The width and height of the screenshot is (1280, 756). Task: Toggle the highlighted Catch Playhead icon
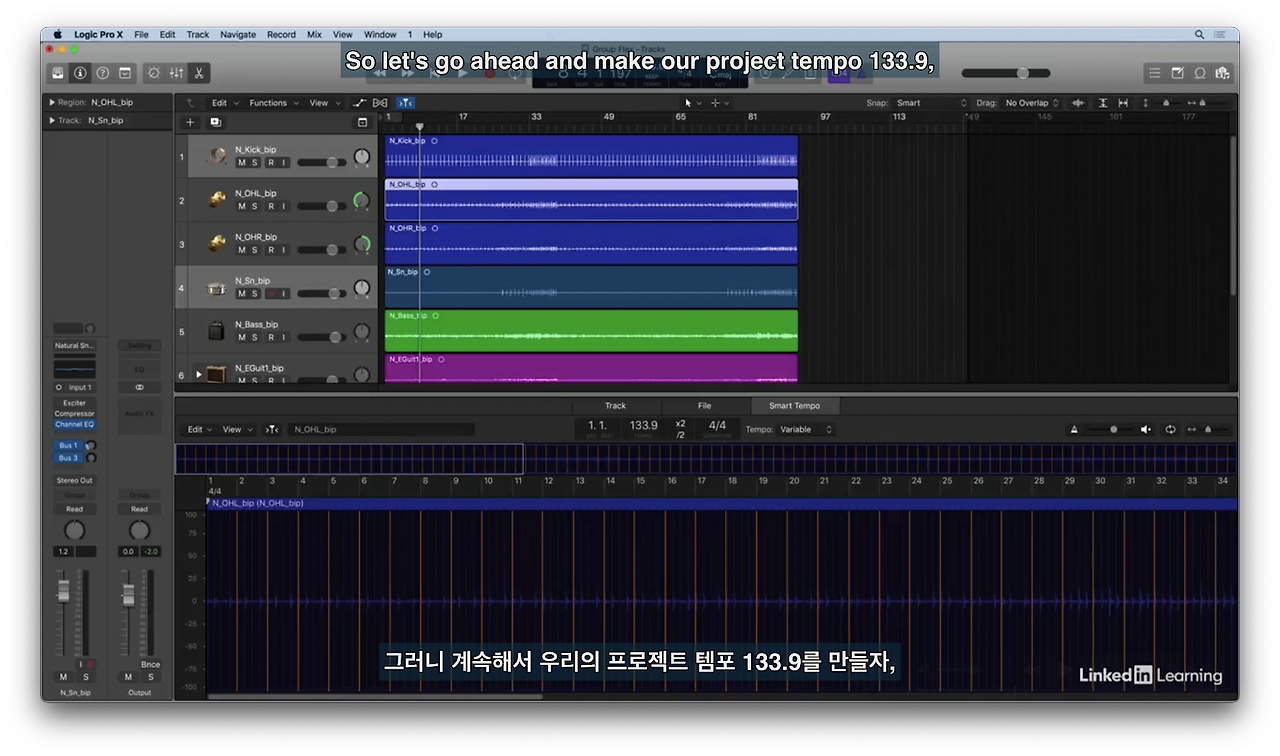[405, 103]
